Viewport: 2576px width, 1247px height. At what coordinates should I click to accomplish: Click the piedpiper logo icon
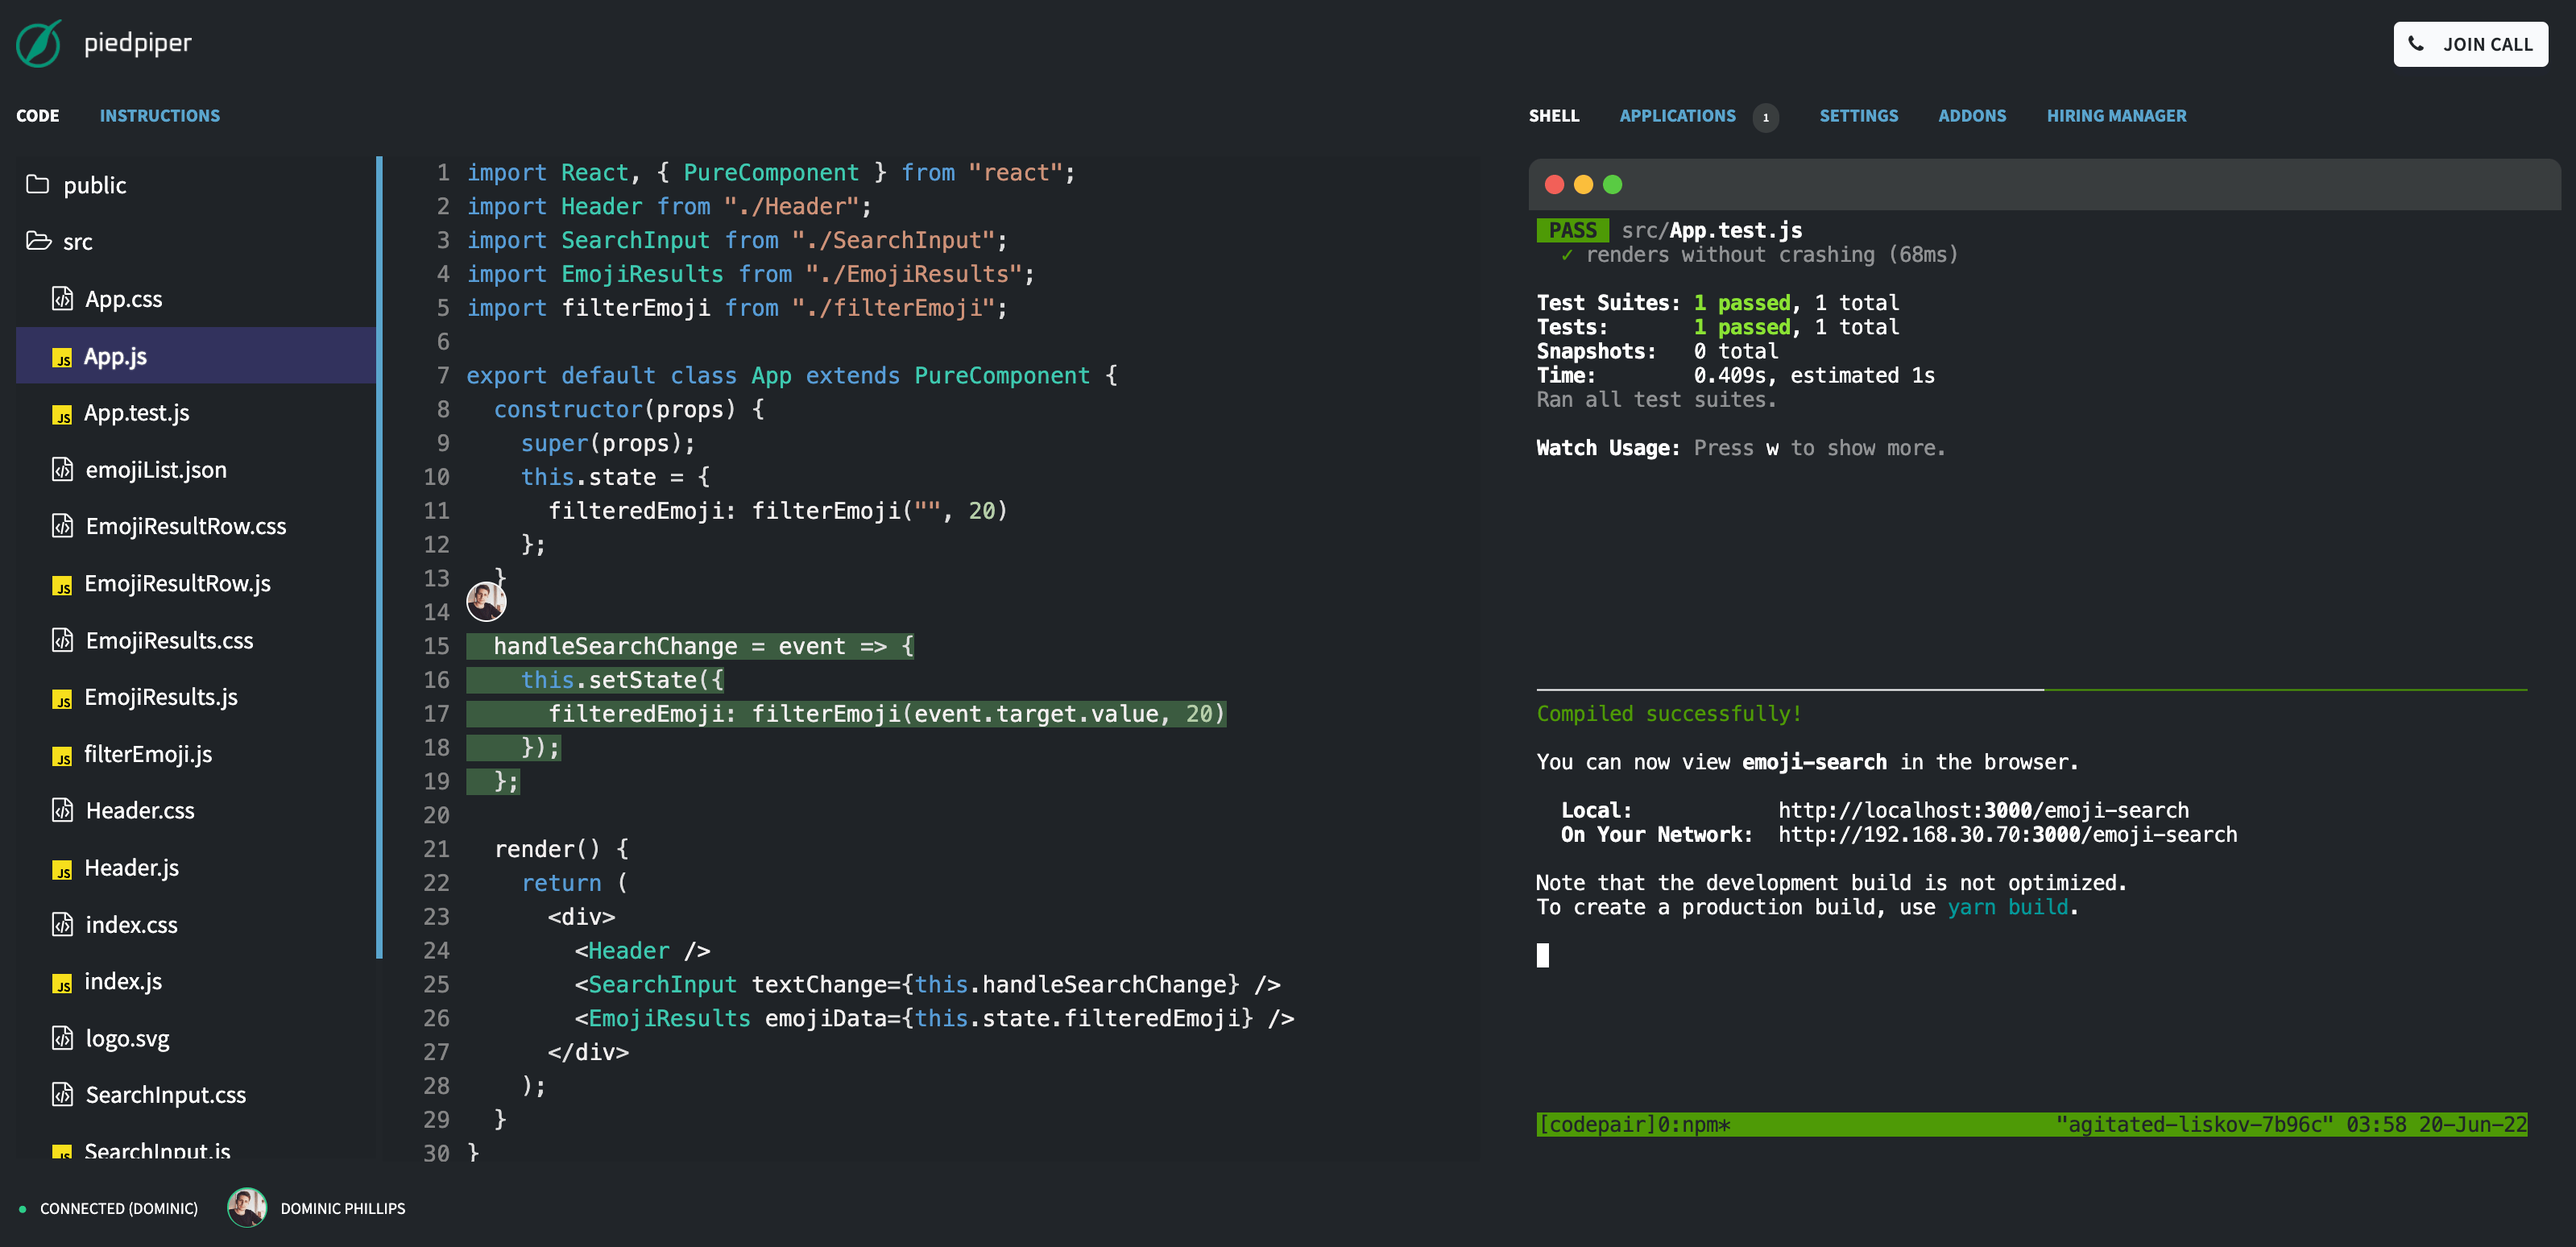38,43
